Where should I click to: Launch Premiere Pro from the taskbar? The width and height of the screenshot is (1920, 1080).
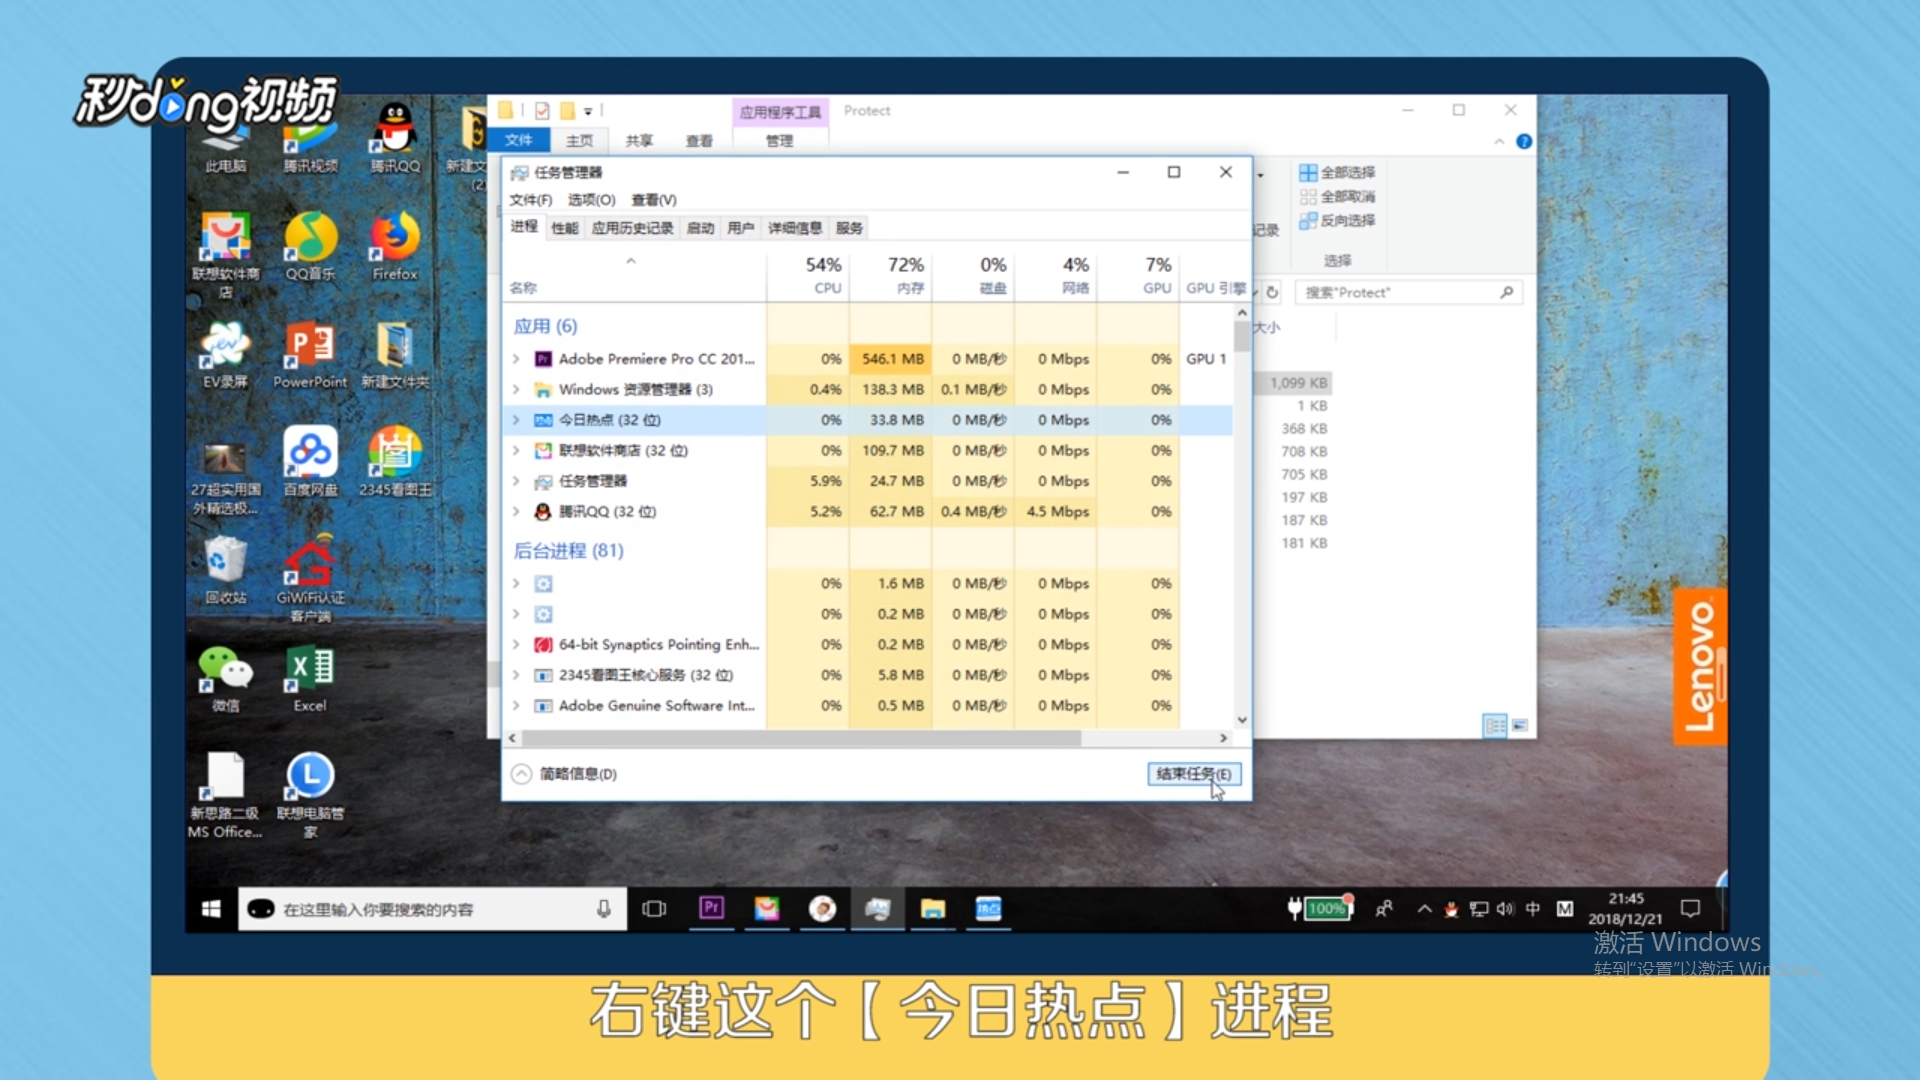click(x=711, y=909)
